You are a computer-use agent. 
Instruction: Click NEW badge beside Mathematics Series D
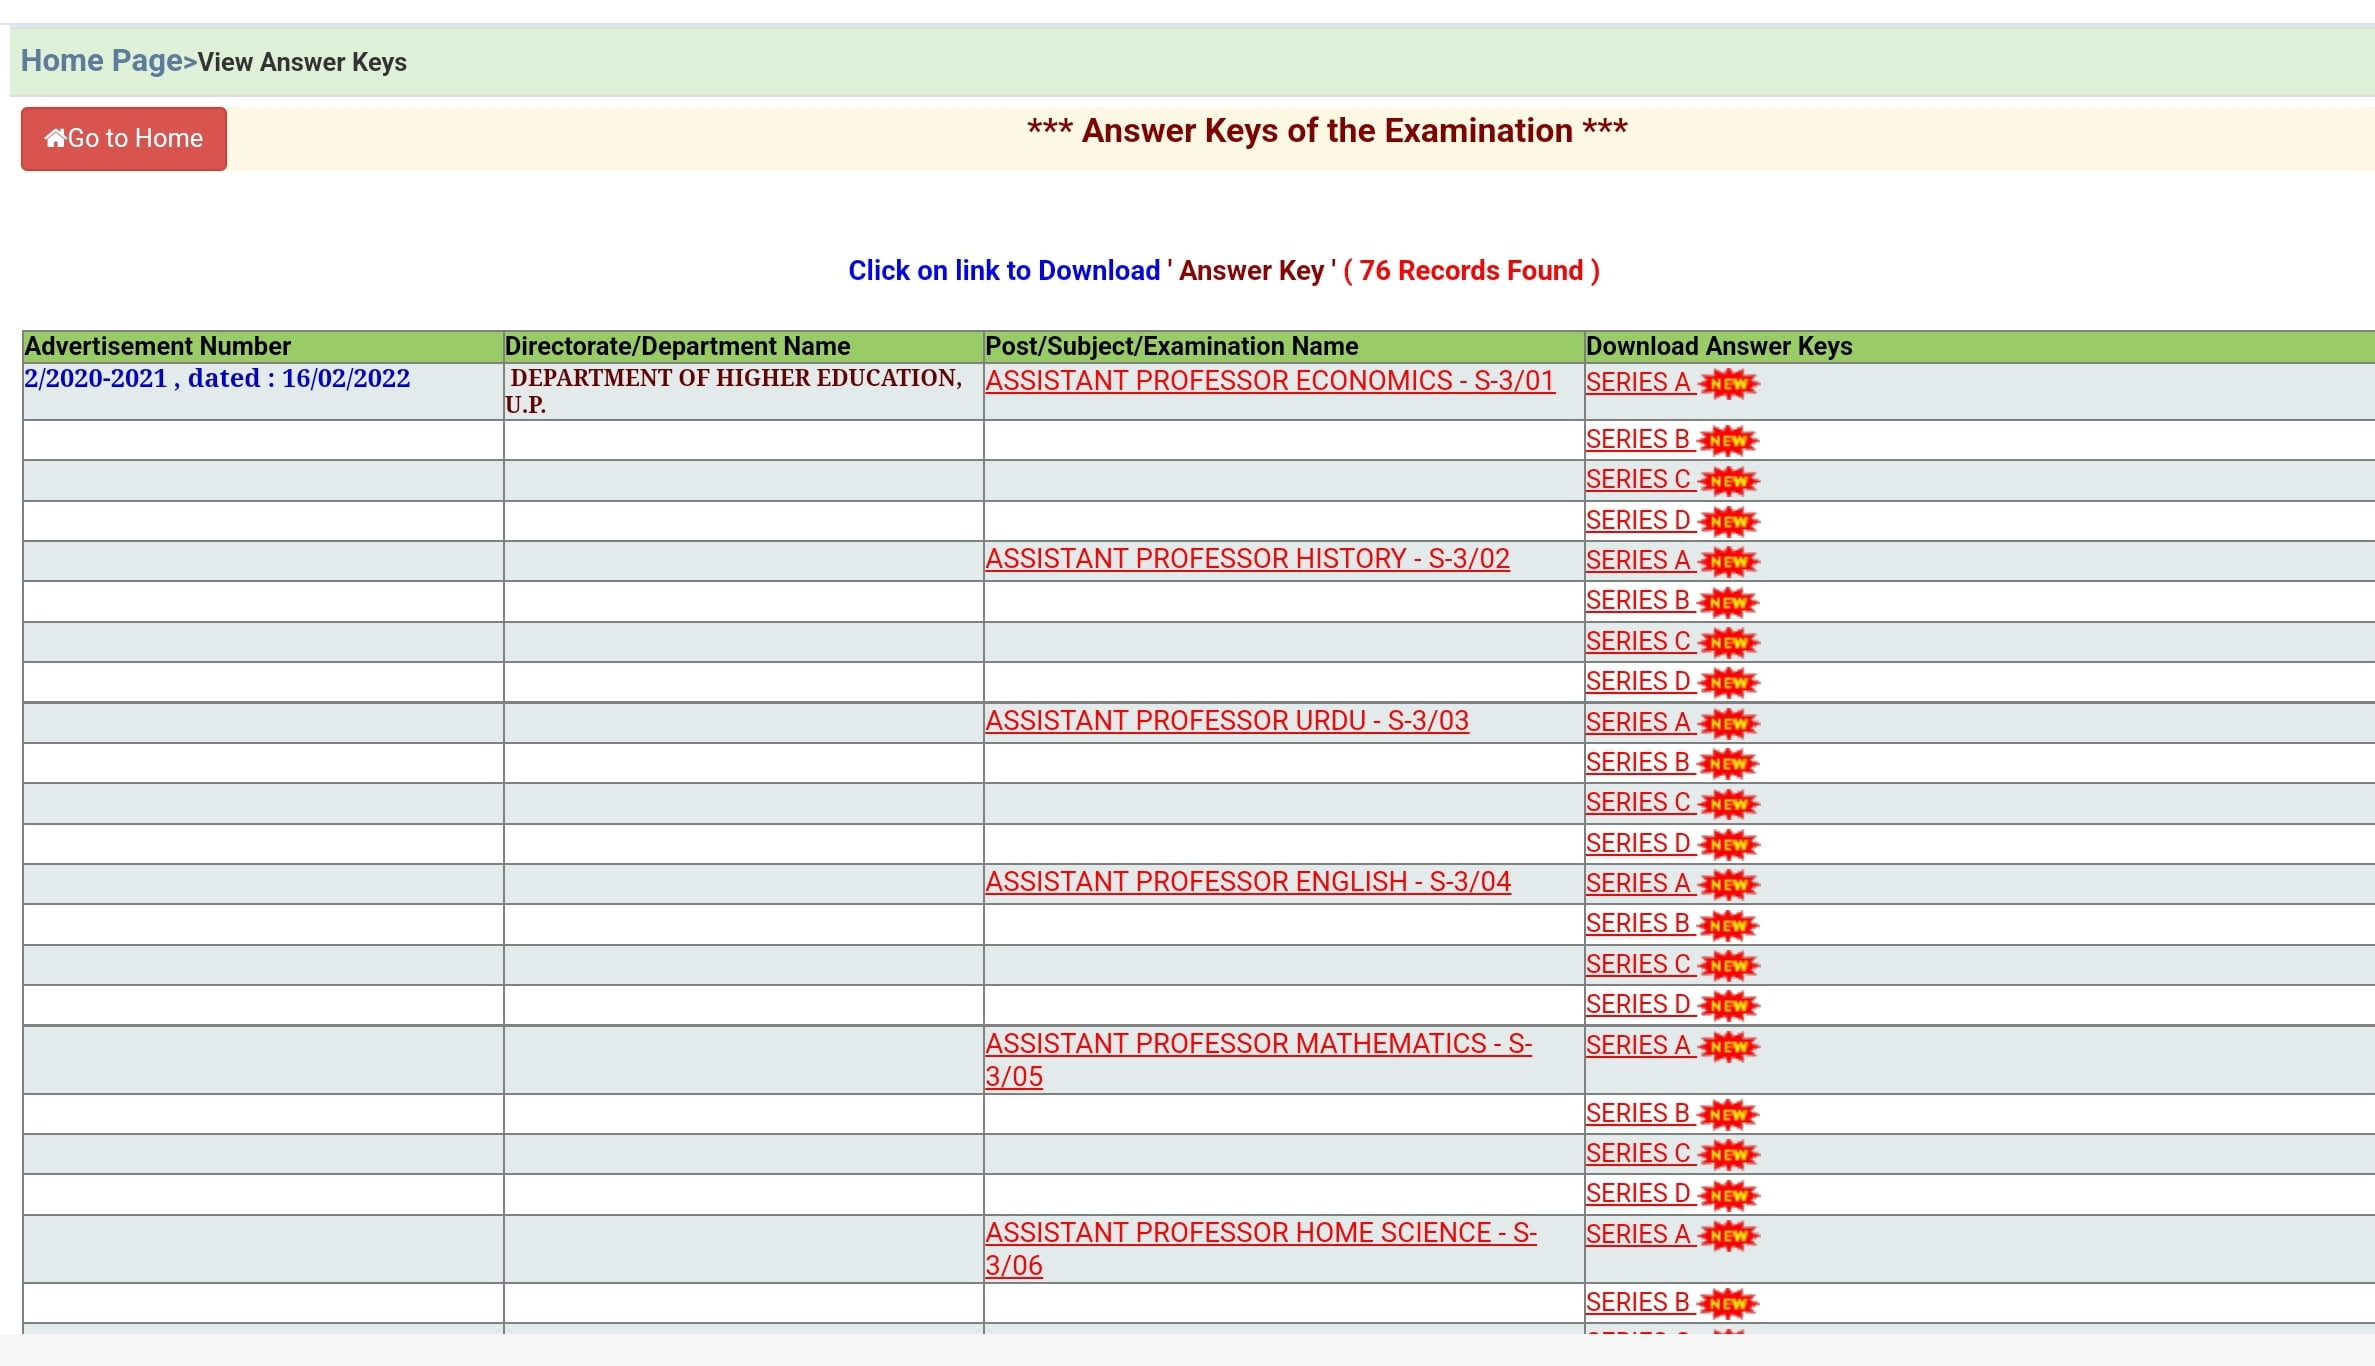pos(1728,1195)
